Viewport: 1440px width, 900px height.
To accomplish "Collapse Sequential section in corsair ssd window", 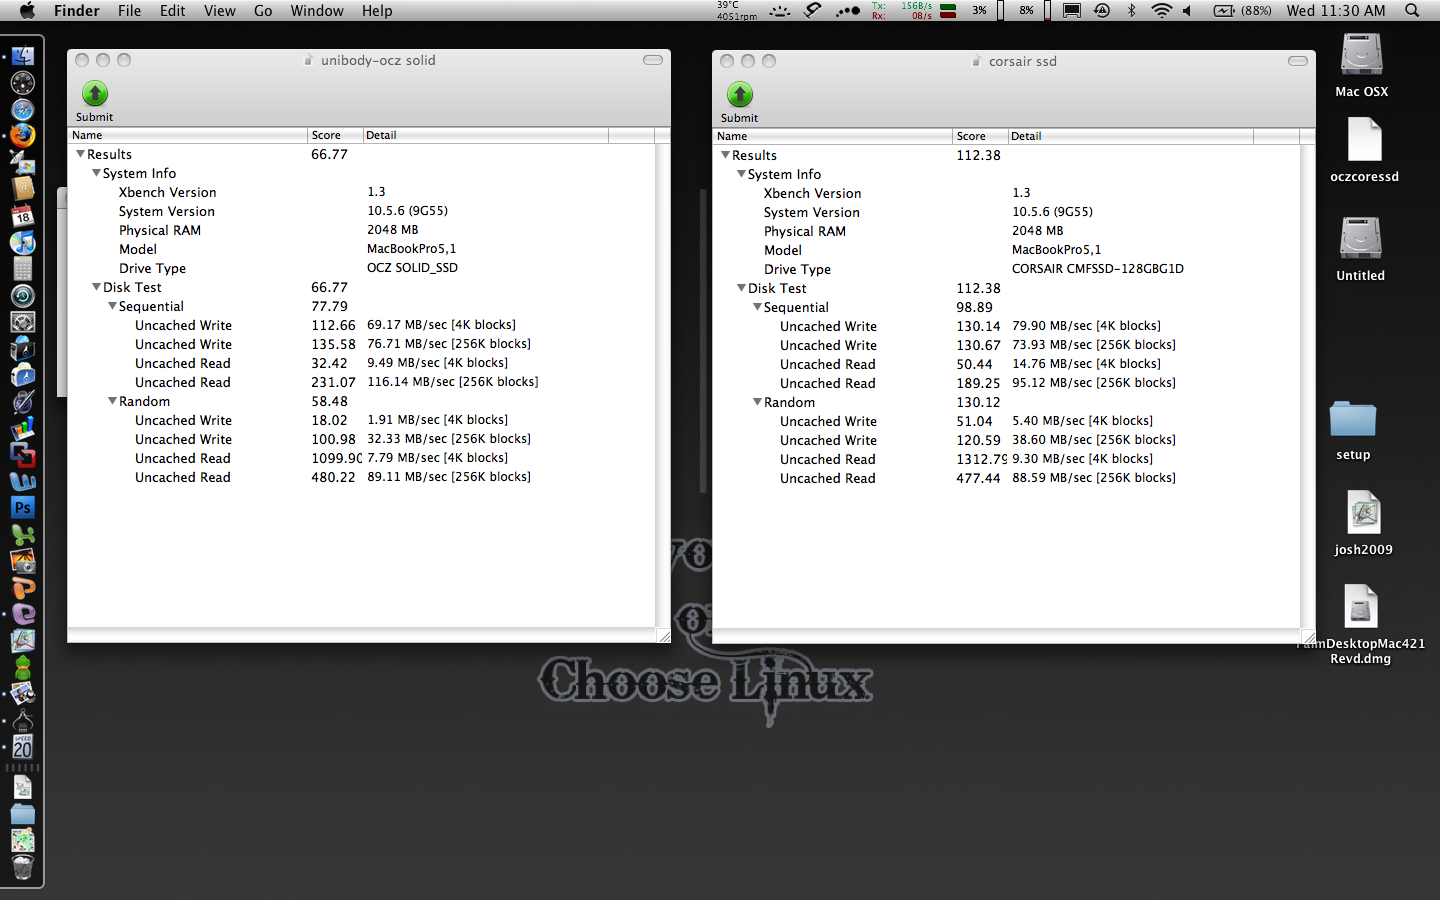I will (757, 307).
